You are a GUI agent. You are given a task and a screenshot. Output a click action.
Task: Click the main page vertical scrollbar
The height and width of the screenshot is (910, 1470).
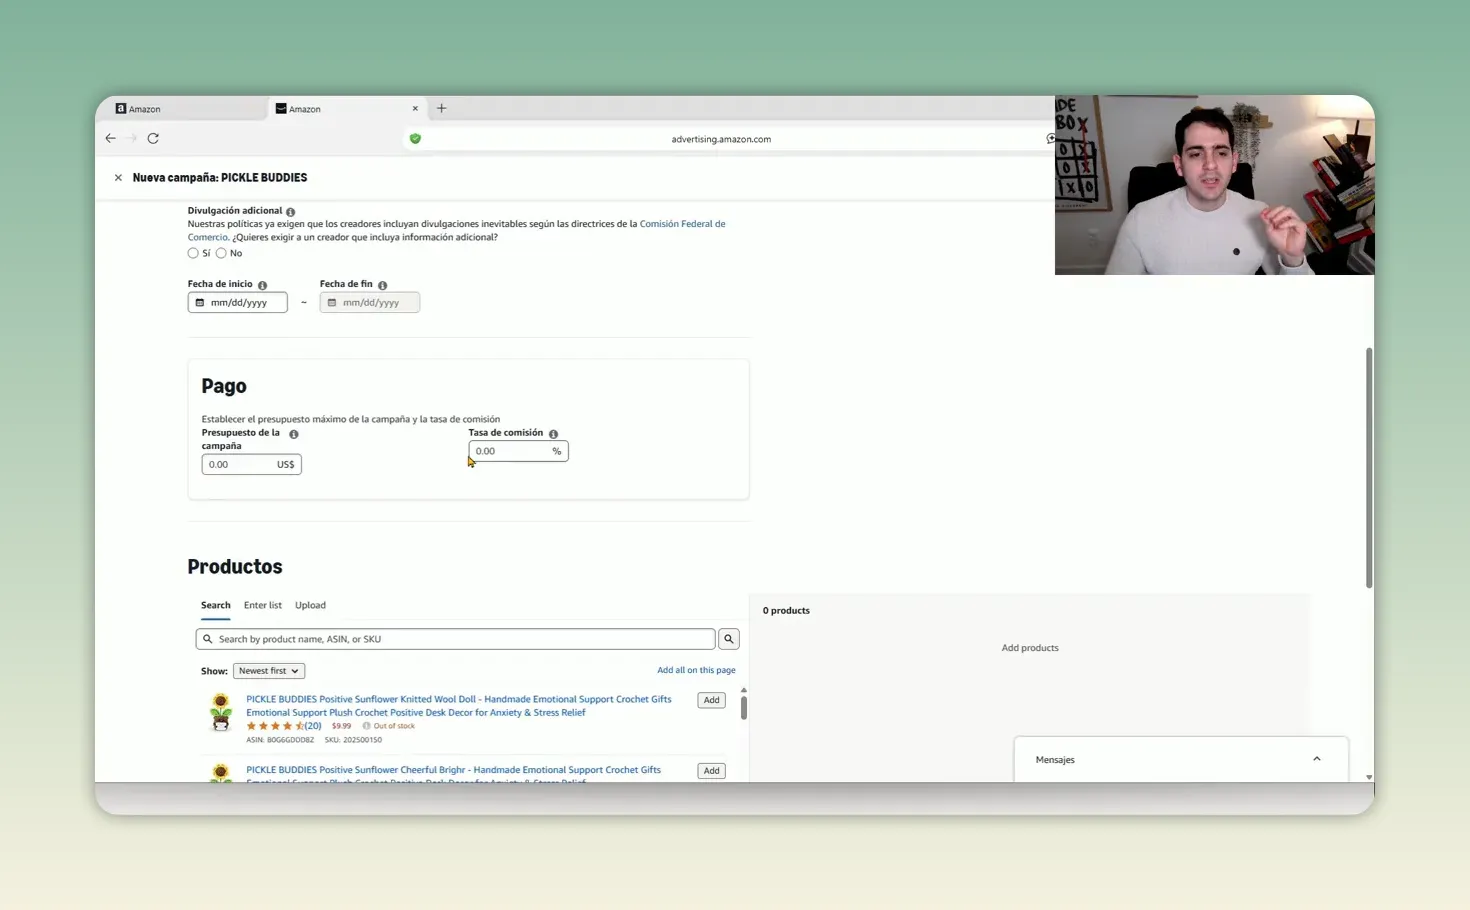pos(1369,468)
